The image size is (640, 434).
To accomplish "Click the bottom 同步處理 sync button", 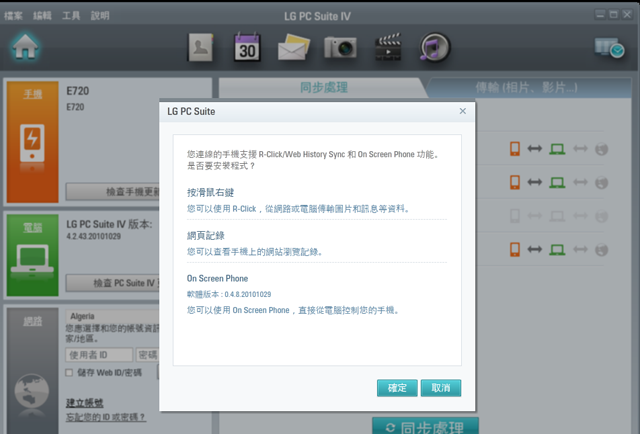I will (425, 426).
